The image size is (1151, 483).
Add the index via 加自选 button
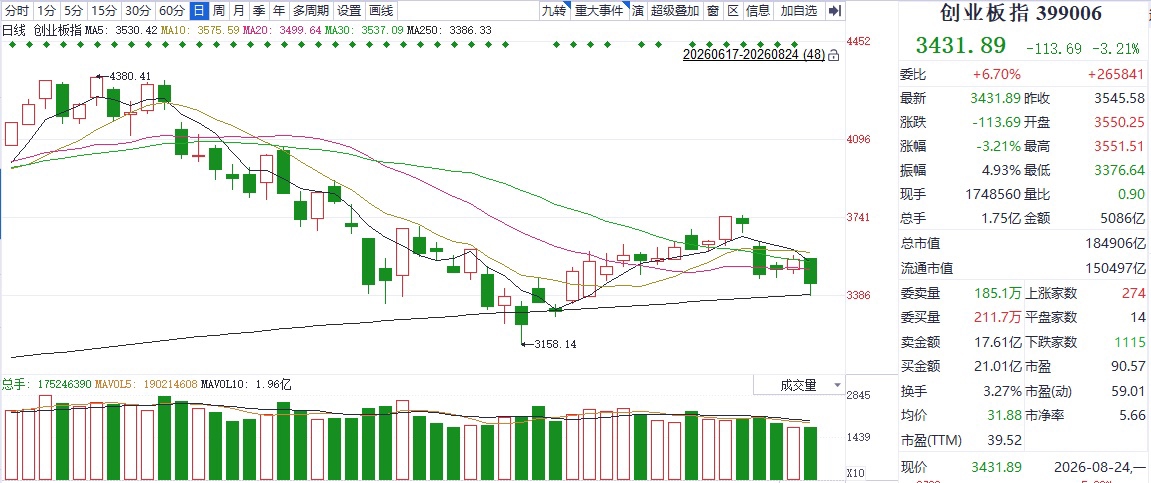point(799,10)
